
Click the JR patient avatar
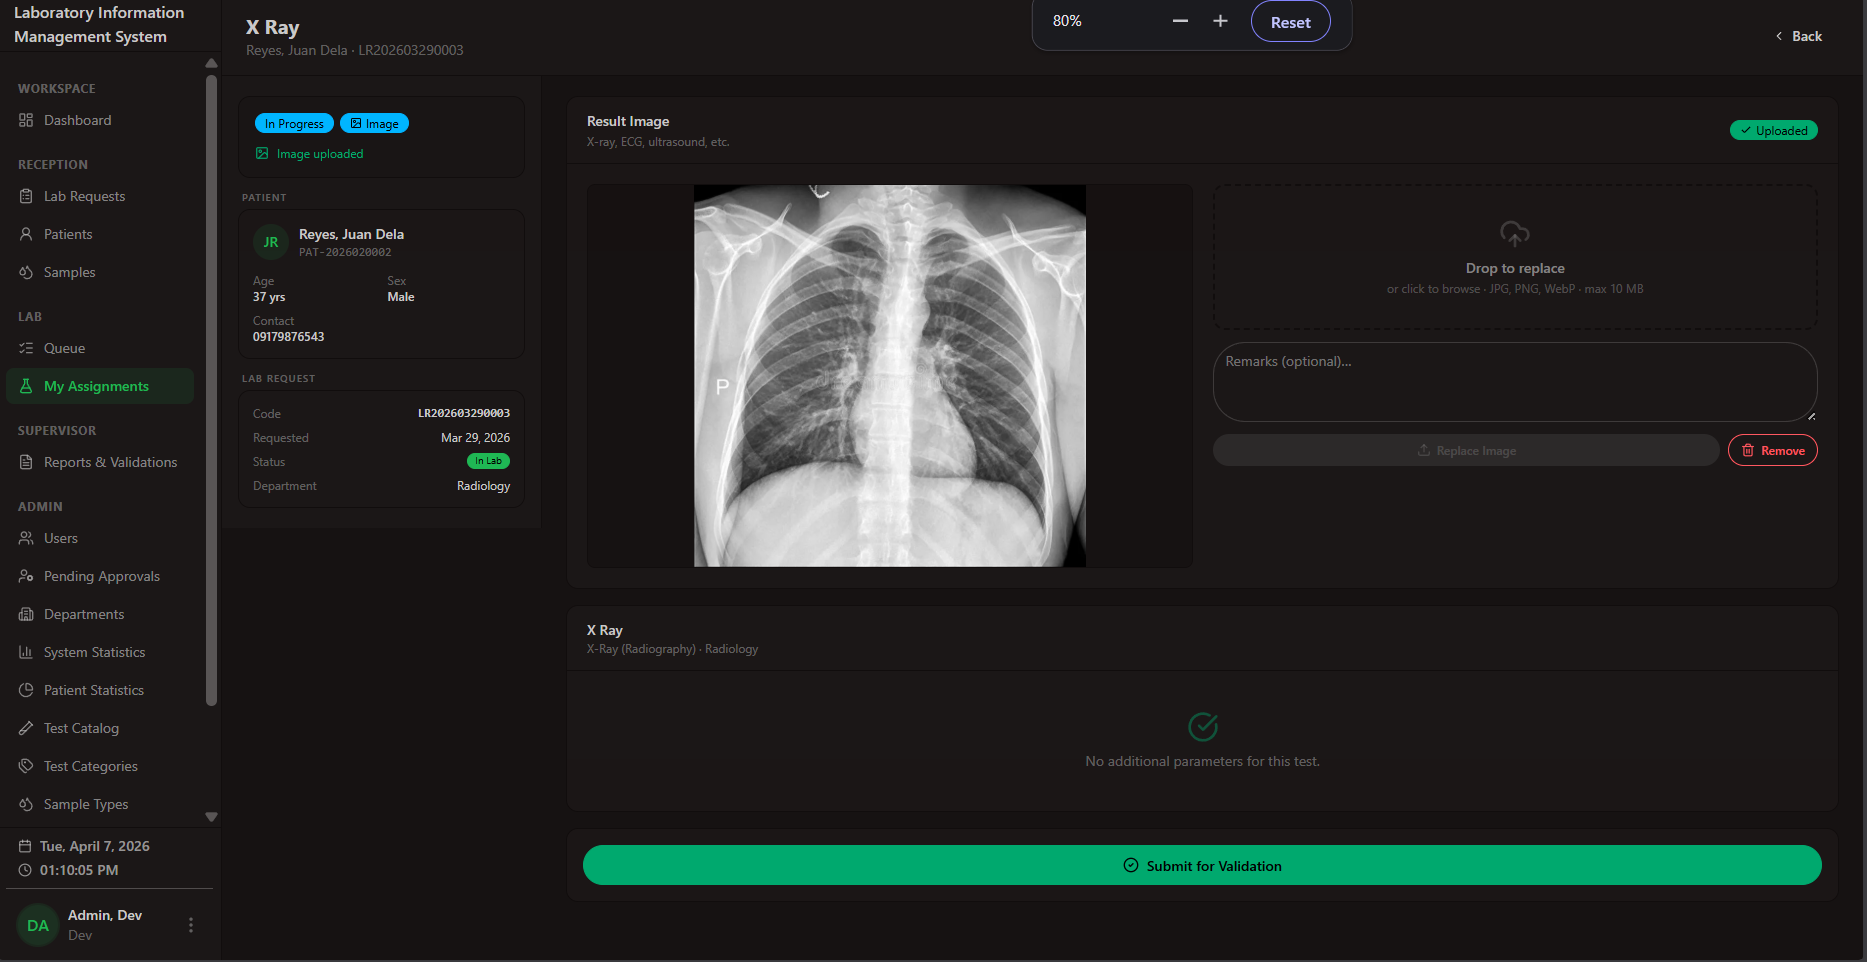pos(271,242)
